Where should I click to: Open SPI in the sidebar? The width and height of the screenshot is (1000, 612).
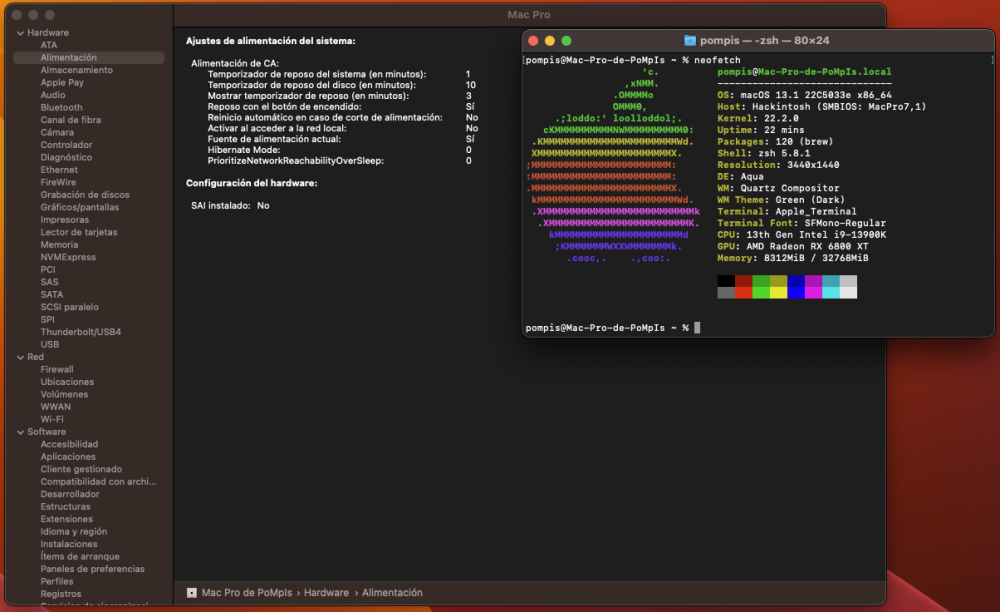[47, 319]
